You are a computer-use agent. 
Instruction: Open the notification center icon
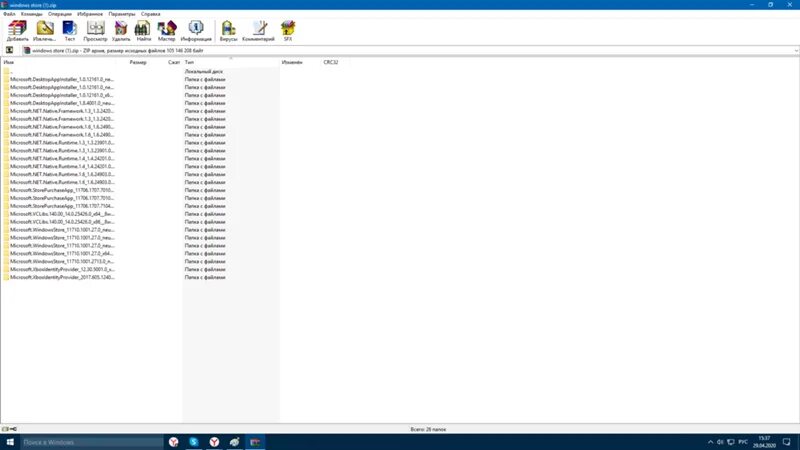click(x=787, y=442)
